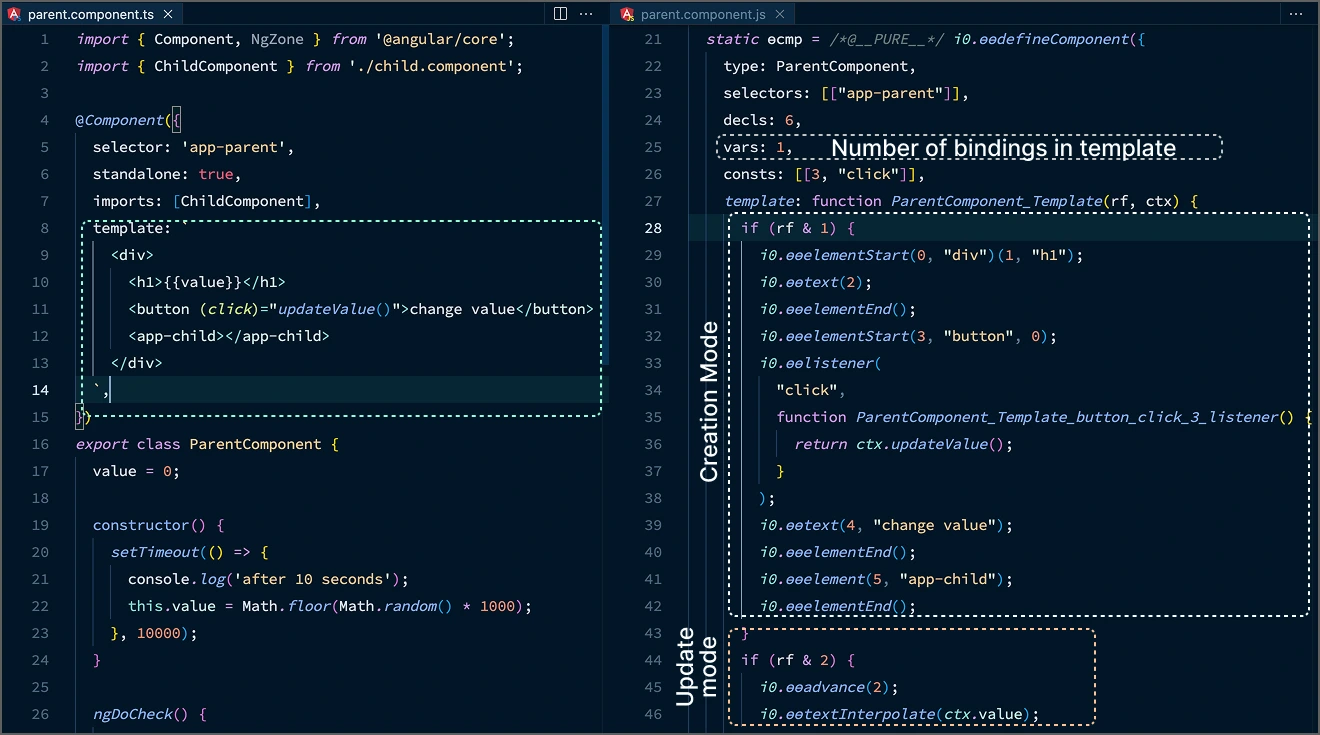Click the Angular icon on parent.component.js tab
Image resolution: width=1320 pixels, height=735 pixels.
pos(627,14)
